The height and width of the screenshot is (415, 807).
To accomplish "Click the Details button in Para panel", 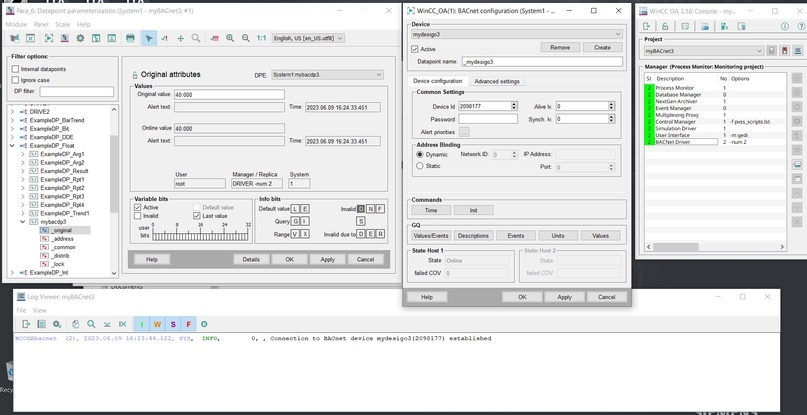I will click(251, 260).
